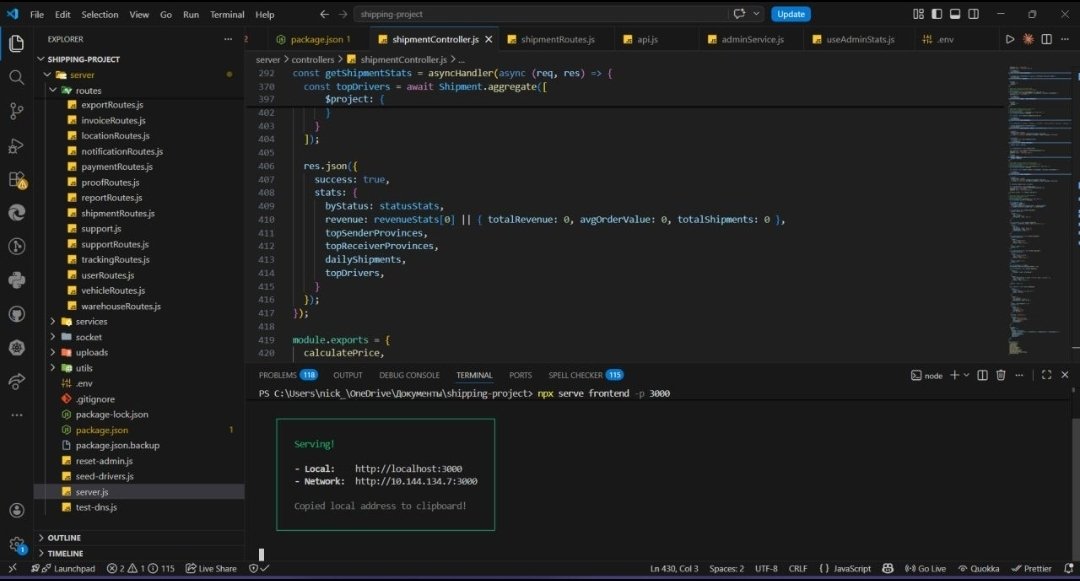
Task: Toggle the secondary side bar layout
Action: pyautogui.click(x=973, y=14)
